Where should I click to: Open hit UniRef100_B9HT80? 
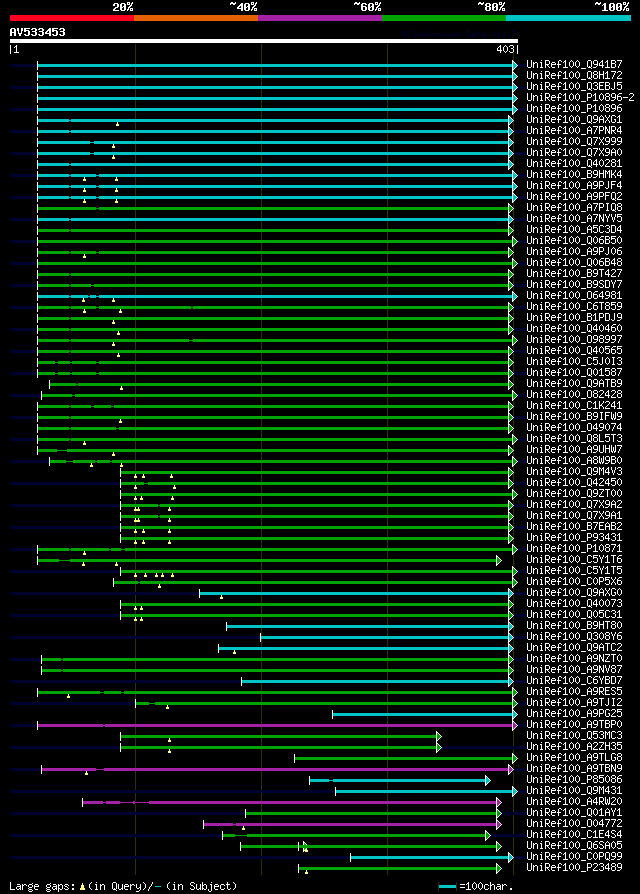(x=574, y=626)
